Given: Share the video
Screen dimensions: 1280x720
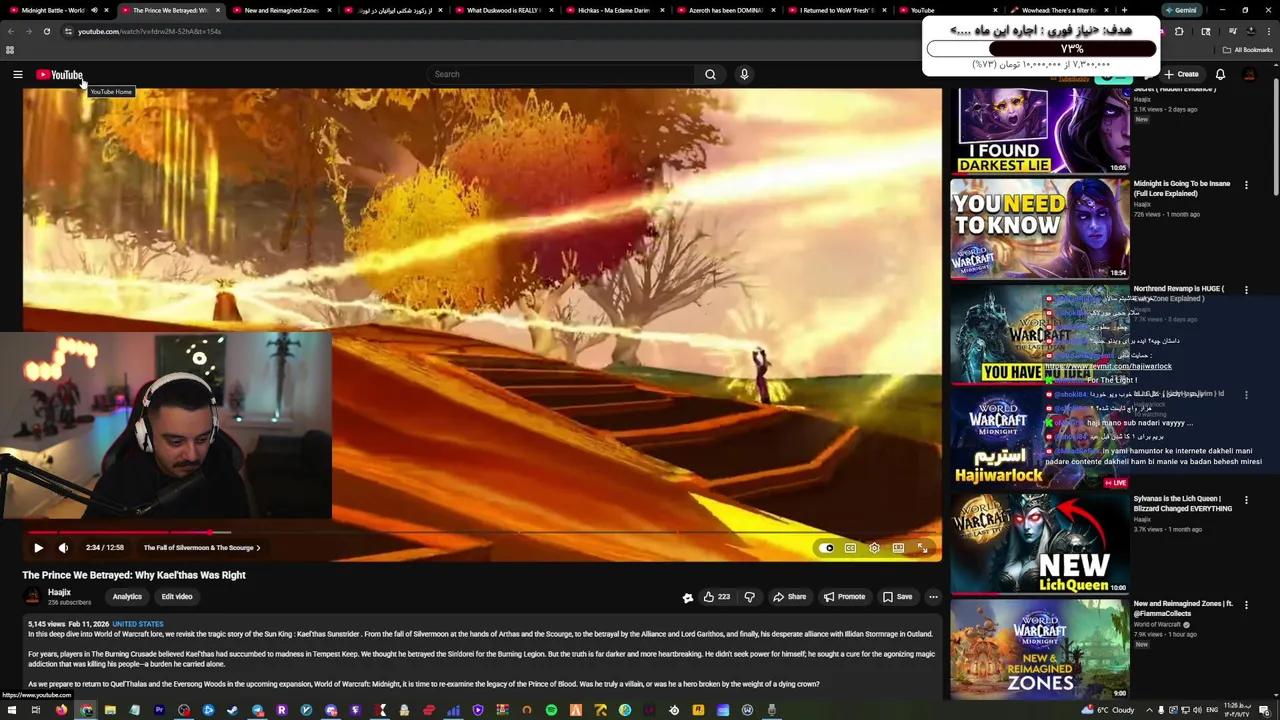Looking at the screenshot, I should click(789, 597).
